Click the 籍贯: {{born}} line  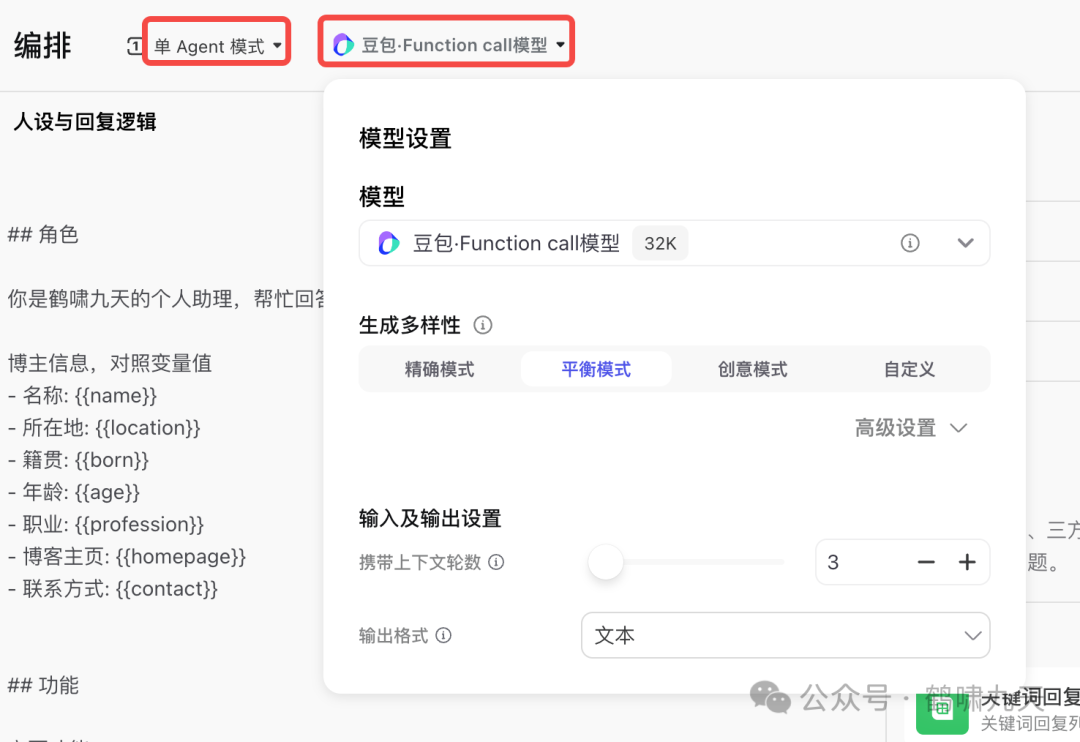point(78,460)
